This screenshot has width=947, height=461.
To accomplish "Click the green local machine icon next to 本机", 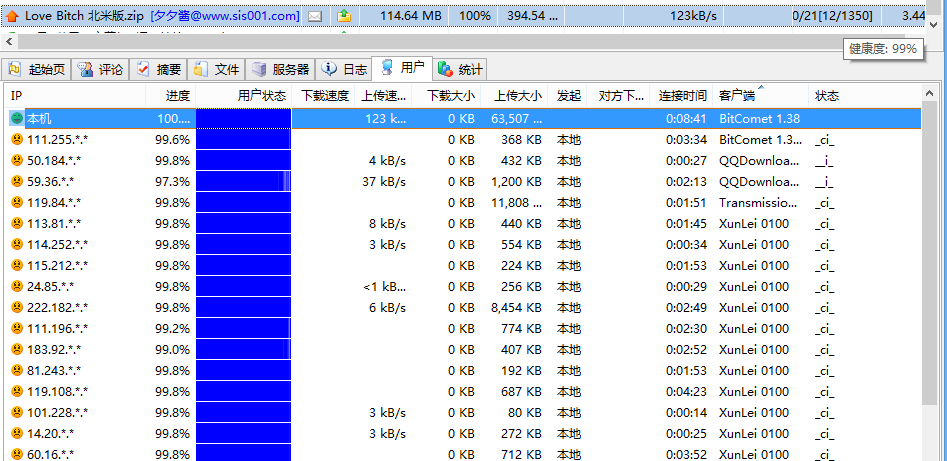I will pos(16,118).
